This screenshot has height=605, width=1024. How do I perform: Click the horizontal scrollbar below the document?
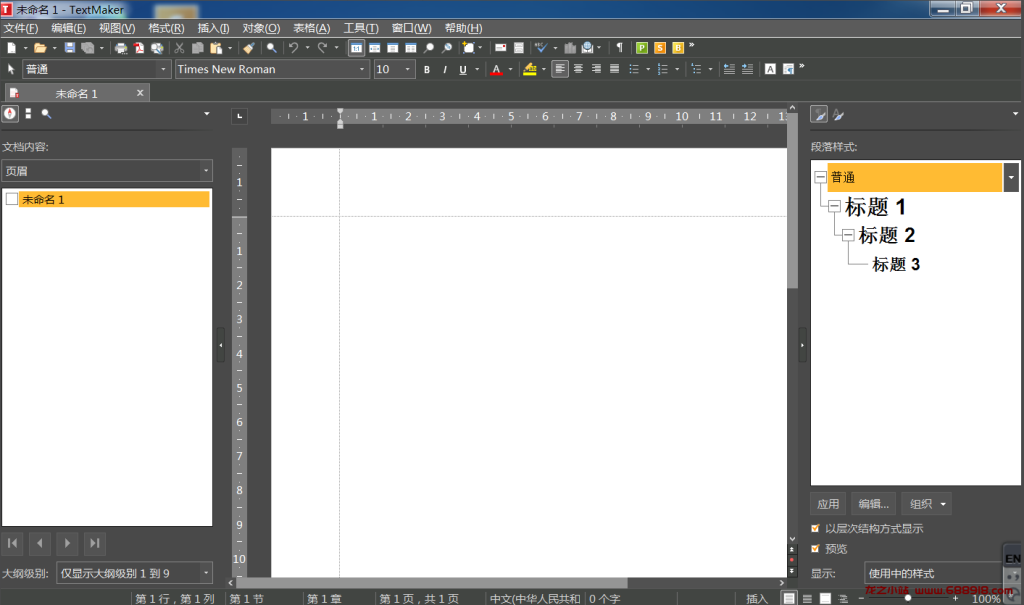[x=432, y=582]
